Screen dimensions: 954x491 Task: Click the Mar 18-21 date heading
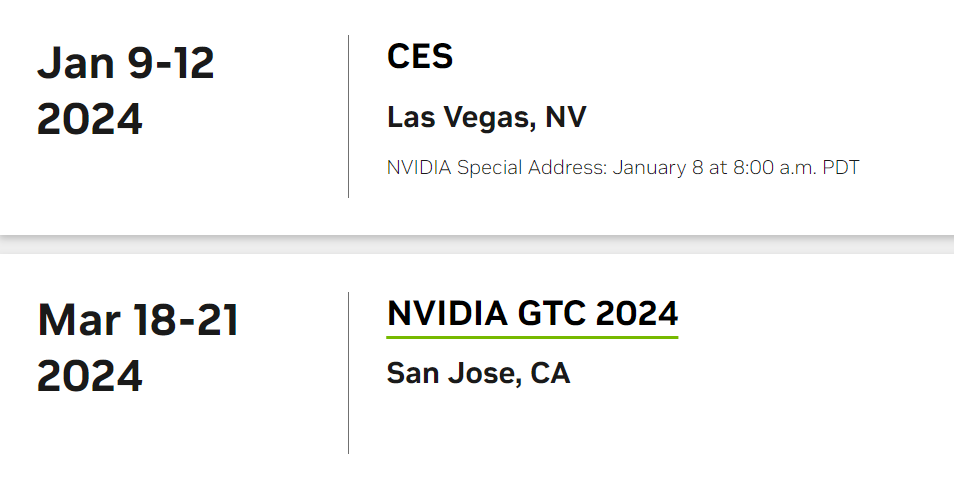[x=138, y=320]
